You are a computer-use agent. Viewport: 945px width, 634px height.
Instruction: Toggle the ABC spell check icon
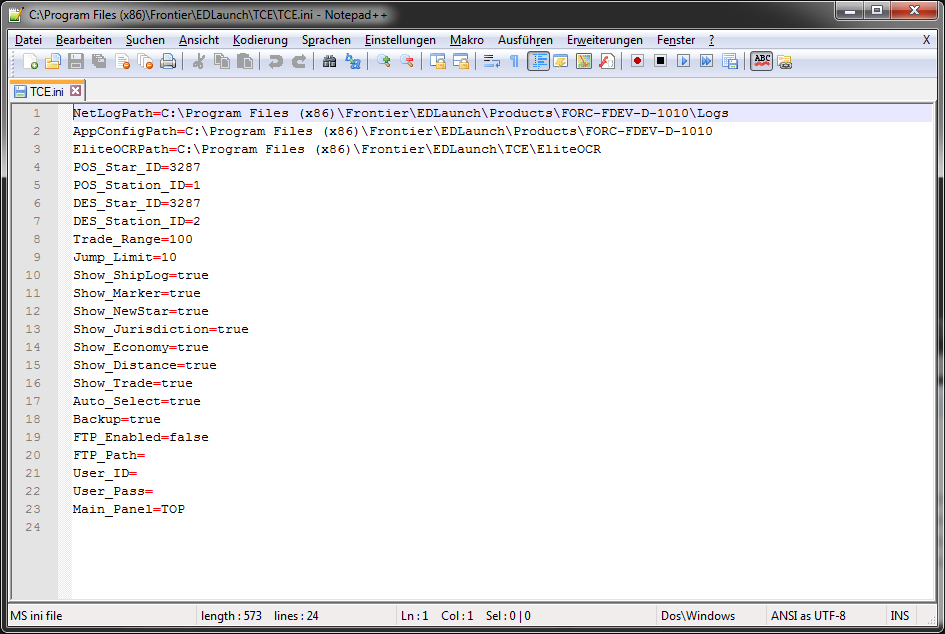pyautogui.click(x=761, y=61)
